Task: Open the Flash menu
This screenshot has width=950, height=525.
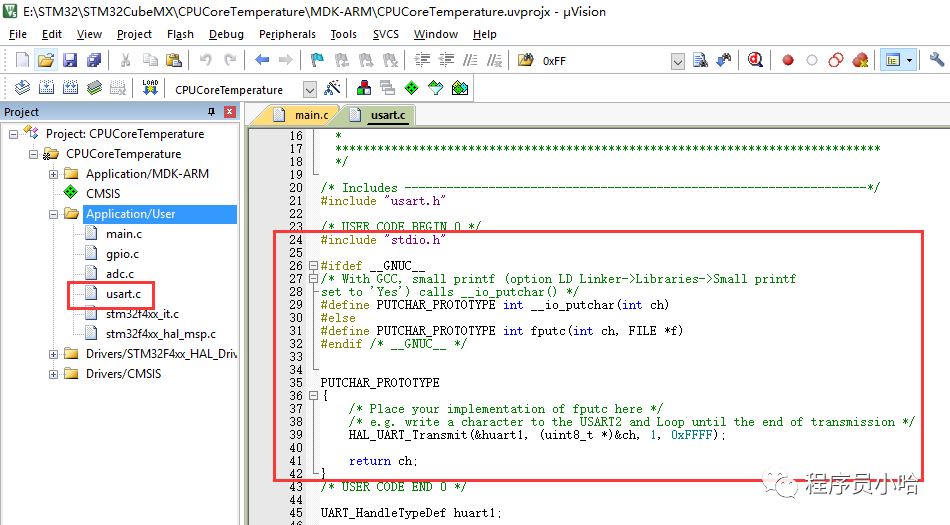Action: tap(180, 34)
